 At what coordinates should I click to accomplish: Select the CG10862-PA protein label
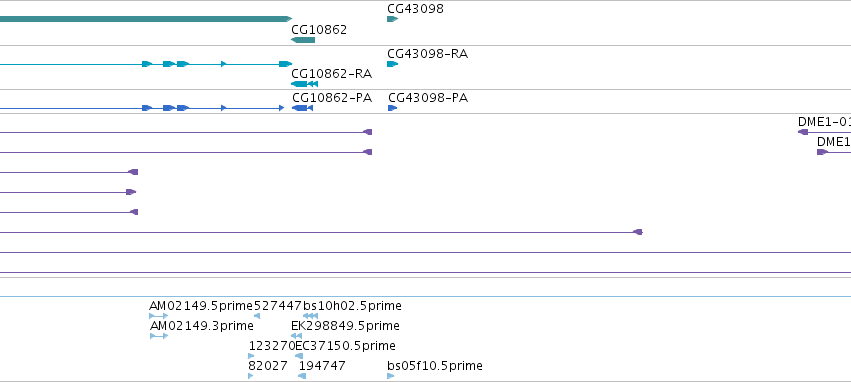coord(332,98)
